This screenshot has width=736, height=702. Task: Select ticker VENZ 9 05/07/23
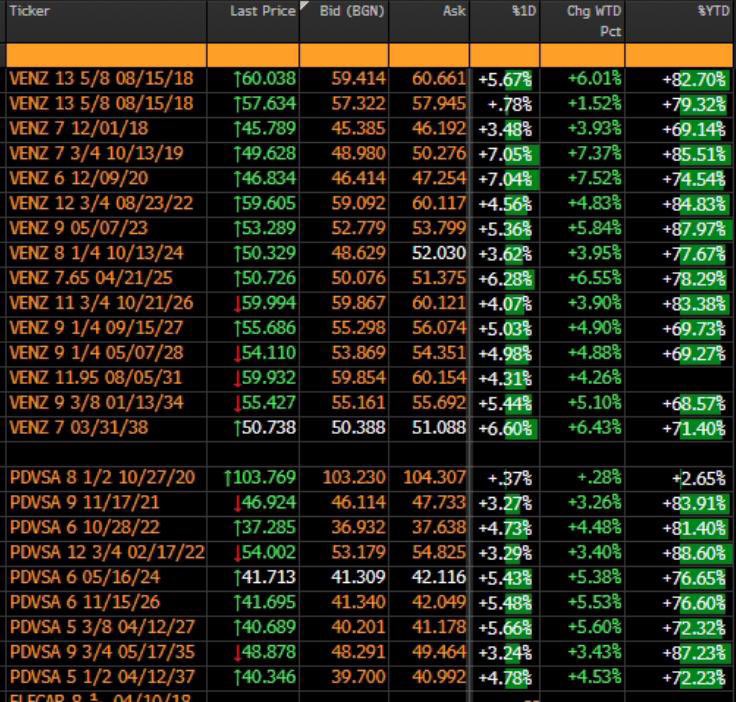point(78,228)
